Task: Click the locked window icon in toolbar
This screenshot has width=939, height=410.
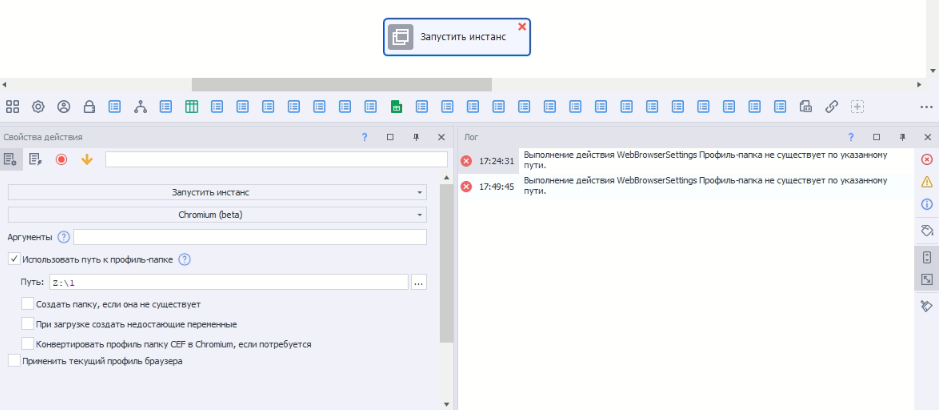Action: point(805,107)
